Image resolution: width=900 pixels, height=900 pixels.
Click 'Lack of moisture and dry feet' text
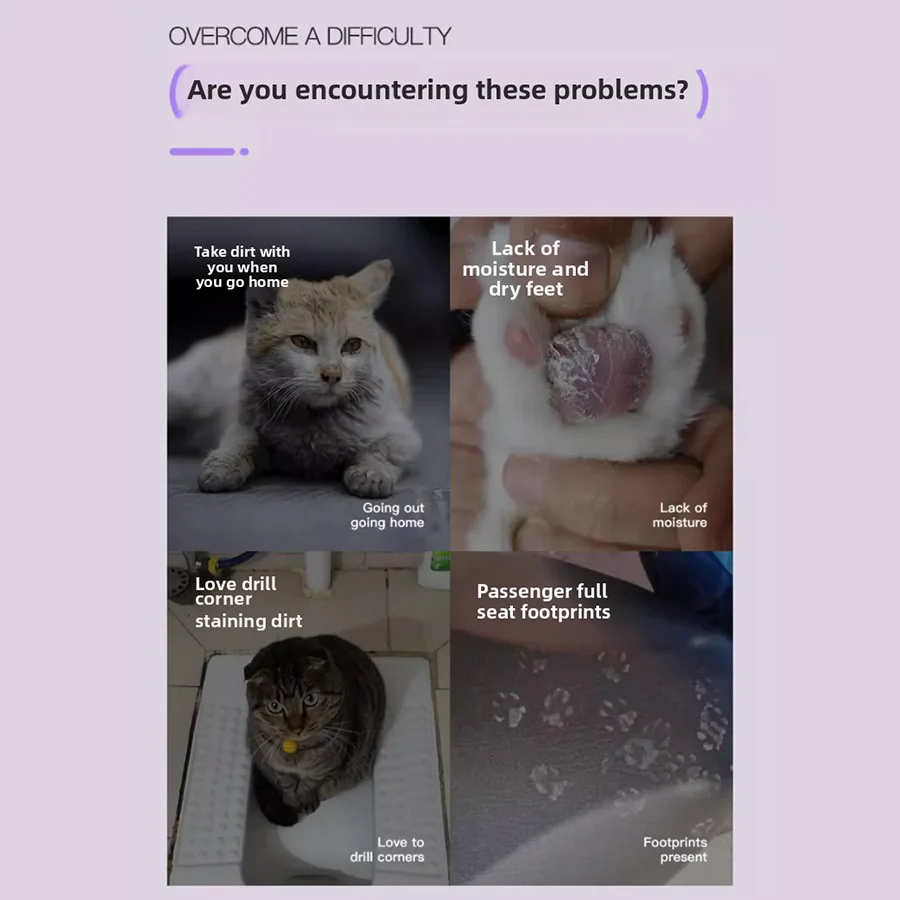[x=525, y=269]
